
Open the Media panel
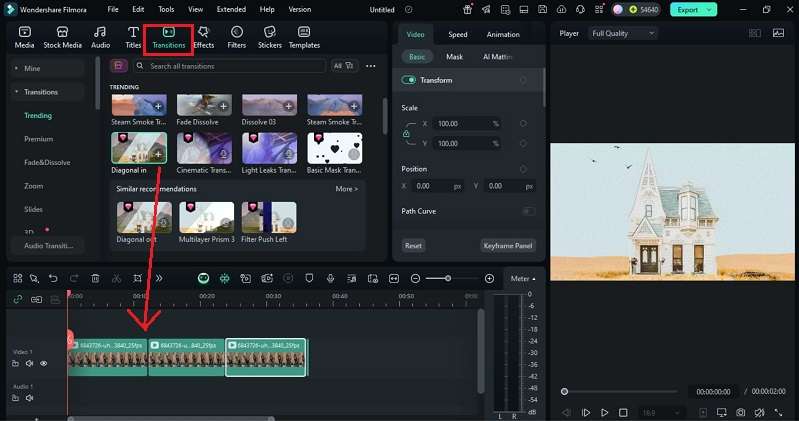coord(24,37)
